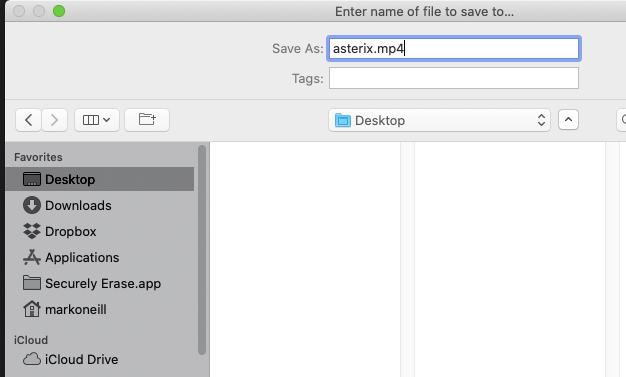Click the Downloads arrow icon in sidebar
Image resolution: width=626 pixels, height=377 pixels.
point(32,205)
